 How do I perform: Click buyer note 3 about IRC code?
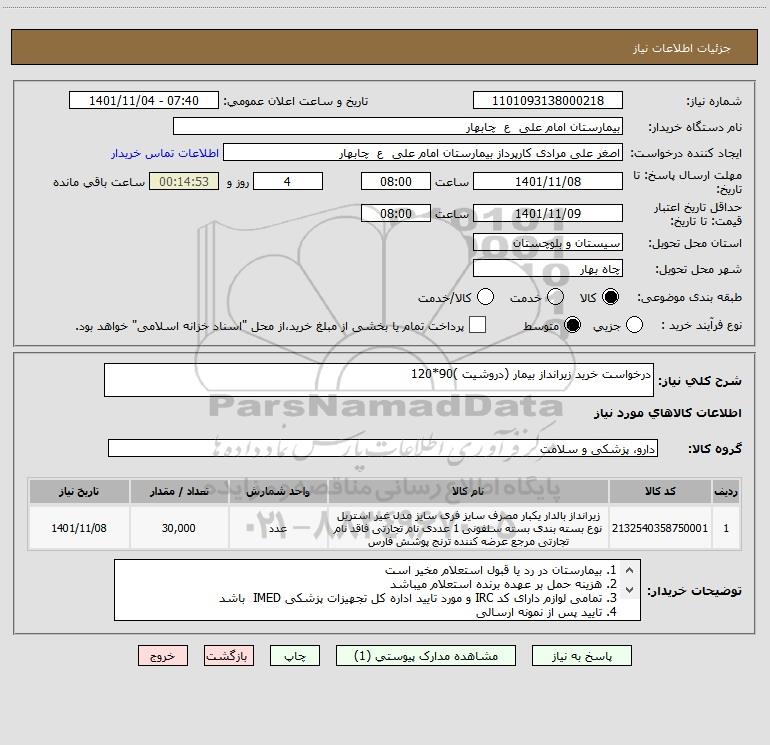pos(417,598)
